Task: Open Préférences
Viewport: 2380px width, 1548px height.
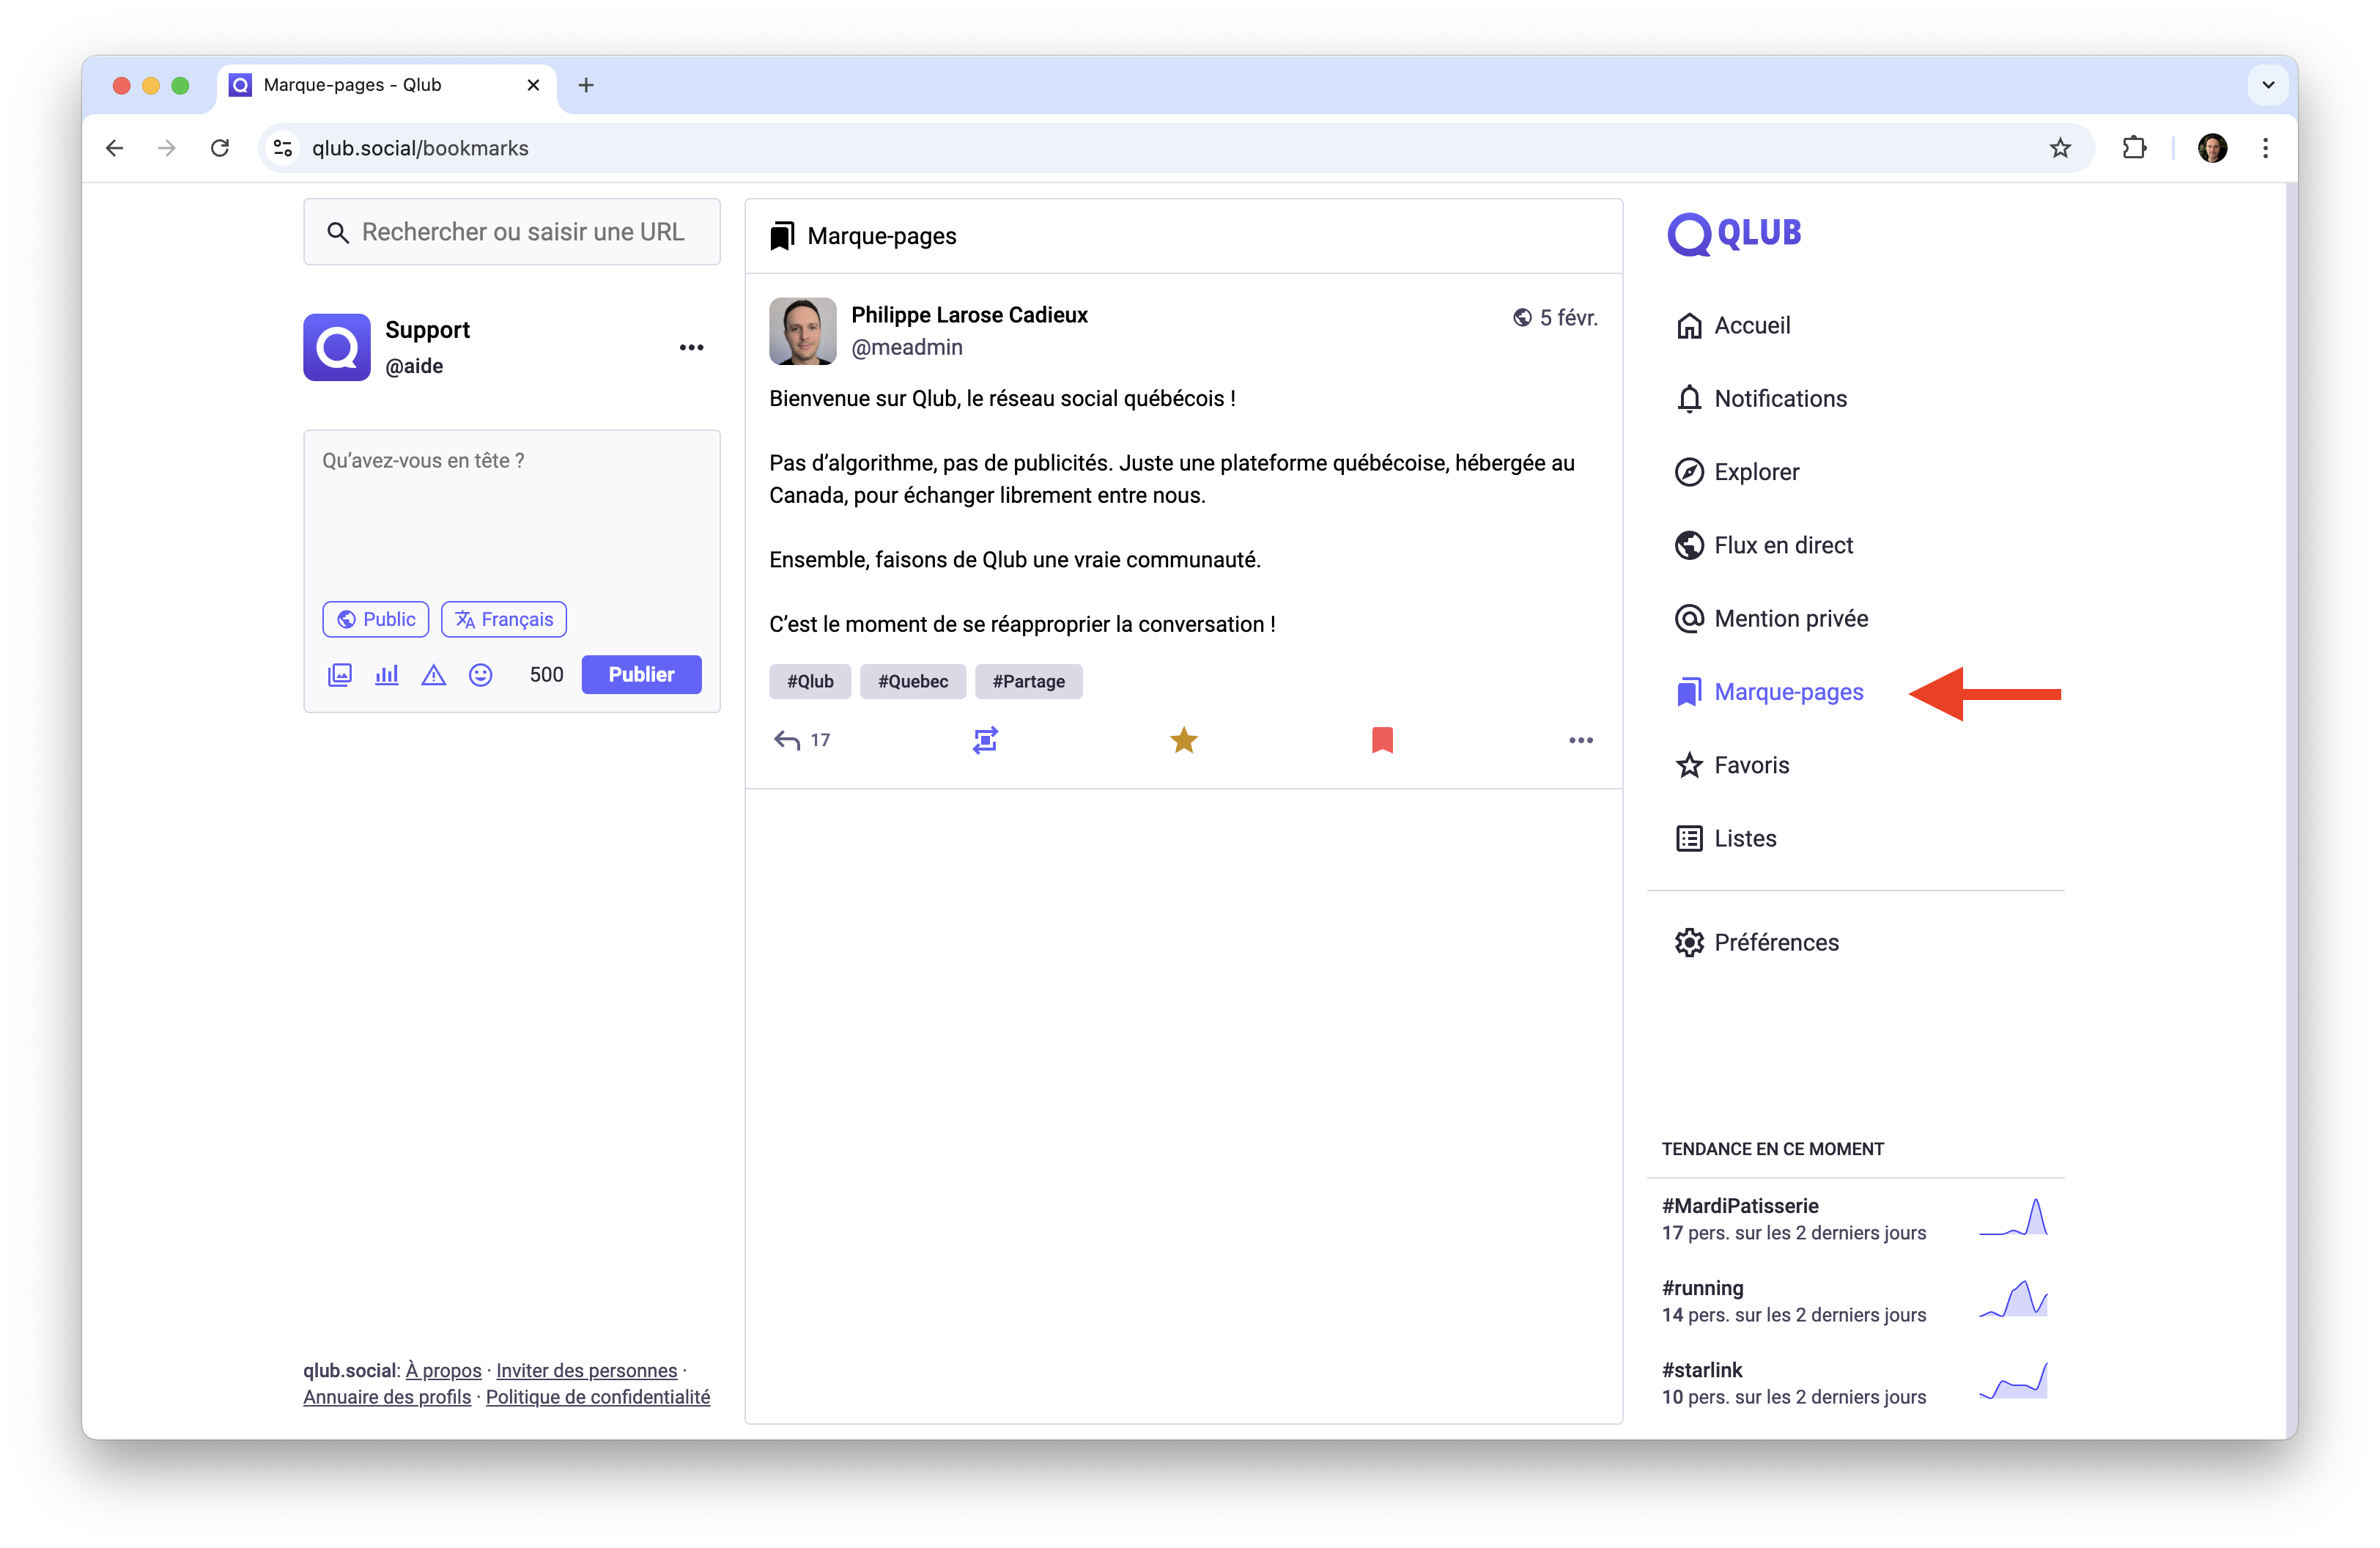Action: pyautogui.click(x=1757, y=943)
